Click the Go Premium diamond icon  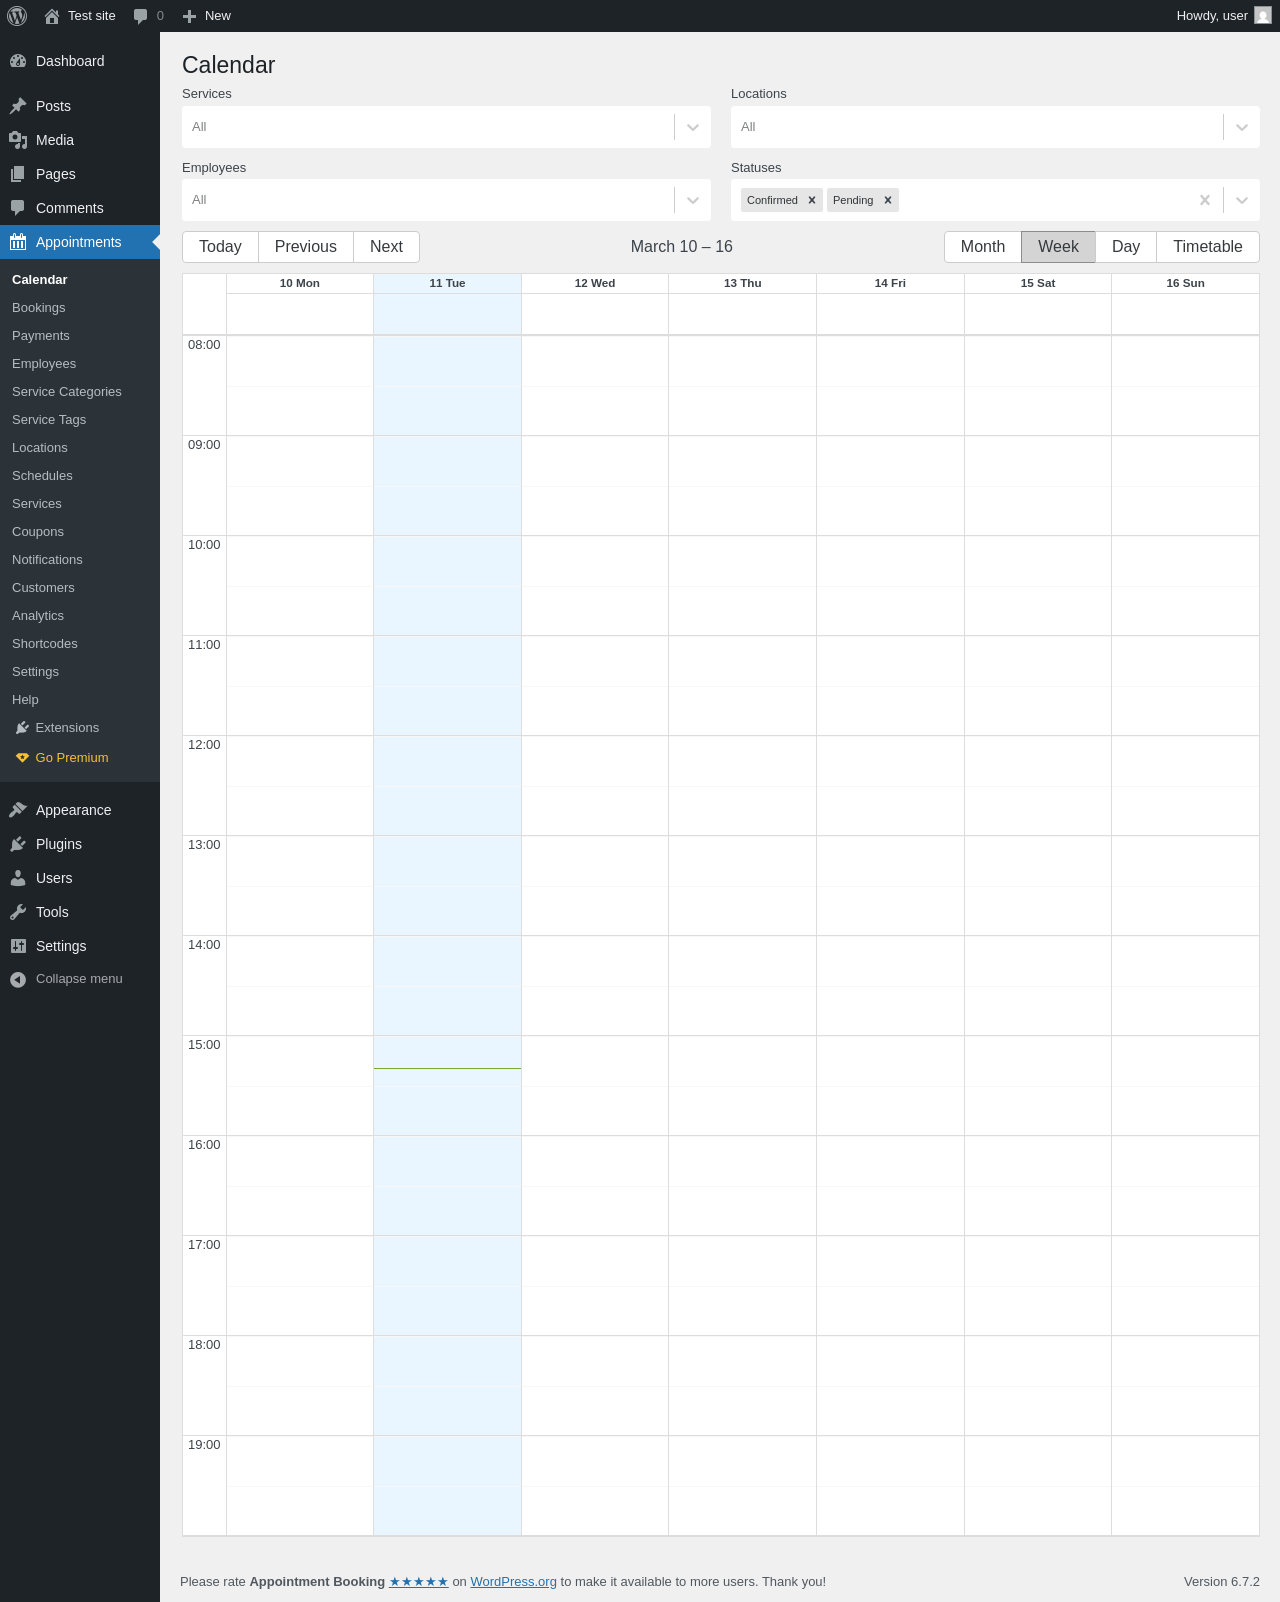click(x=22, y=758)
